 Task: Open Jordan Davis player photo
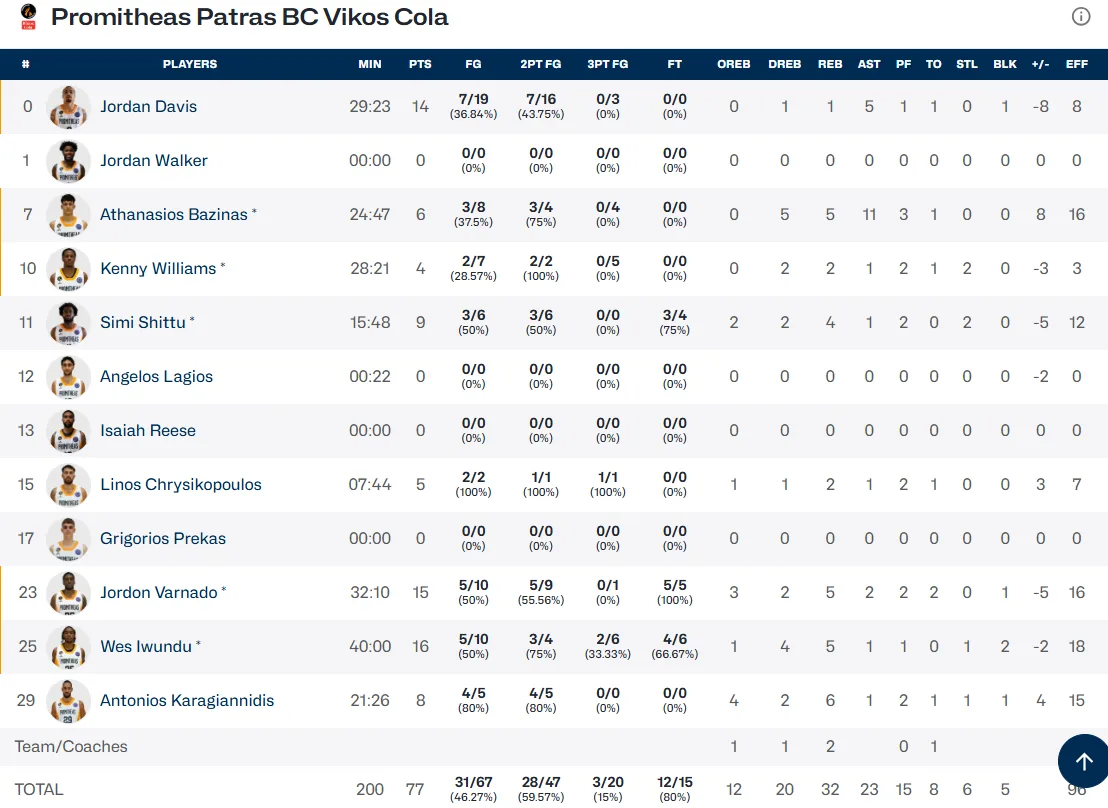tap(68, 107)
